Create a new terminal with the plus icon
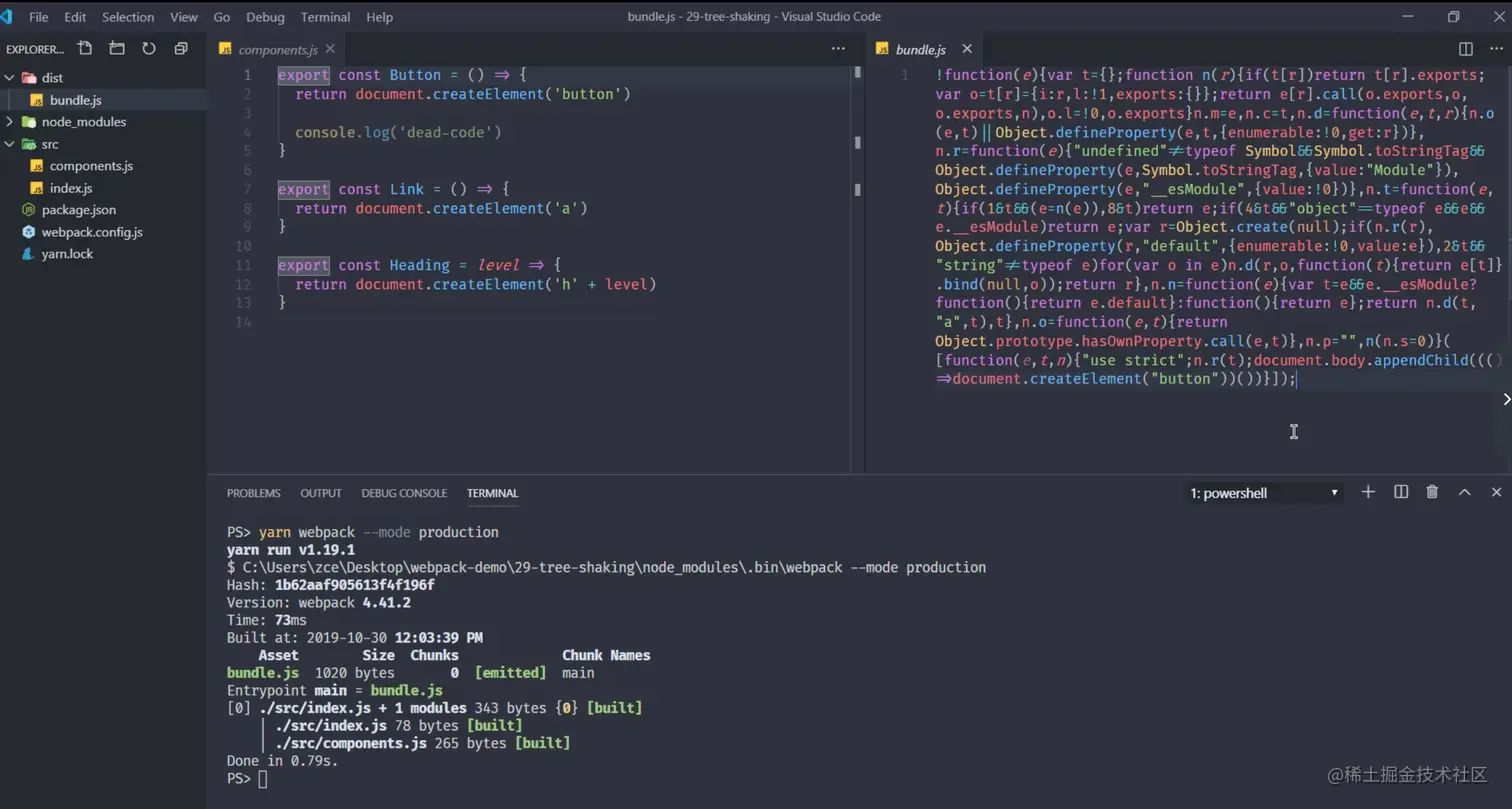1512x809 pixels. 1368,492
